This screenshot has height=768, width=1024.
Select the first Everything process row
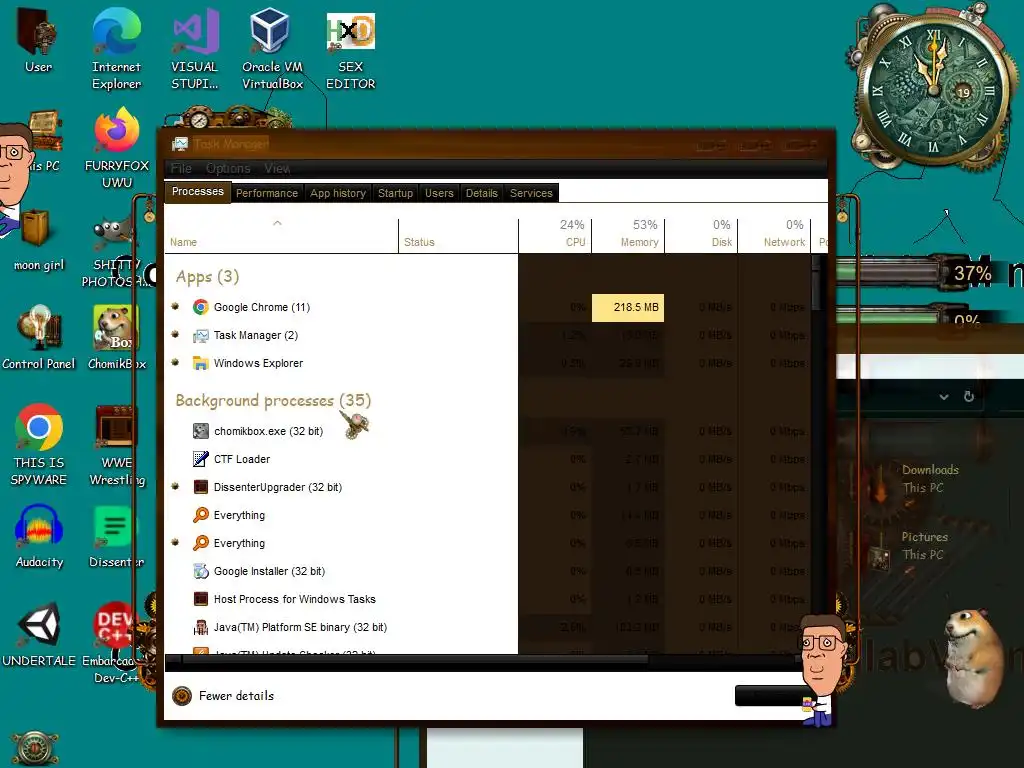487,515
